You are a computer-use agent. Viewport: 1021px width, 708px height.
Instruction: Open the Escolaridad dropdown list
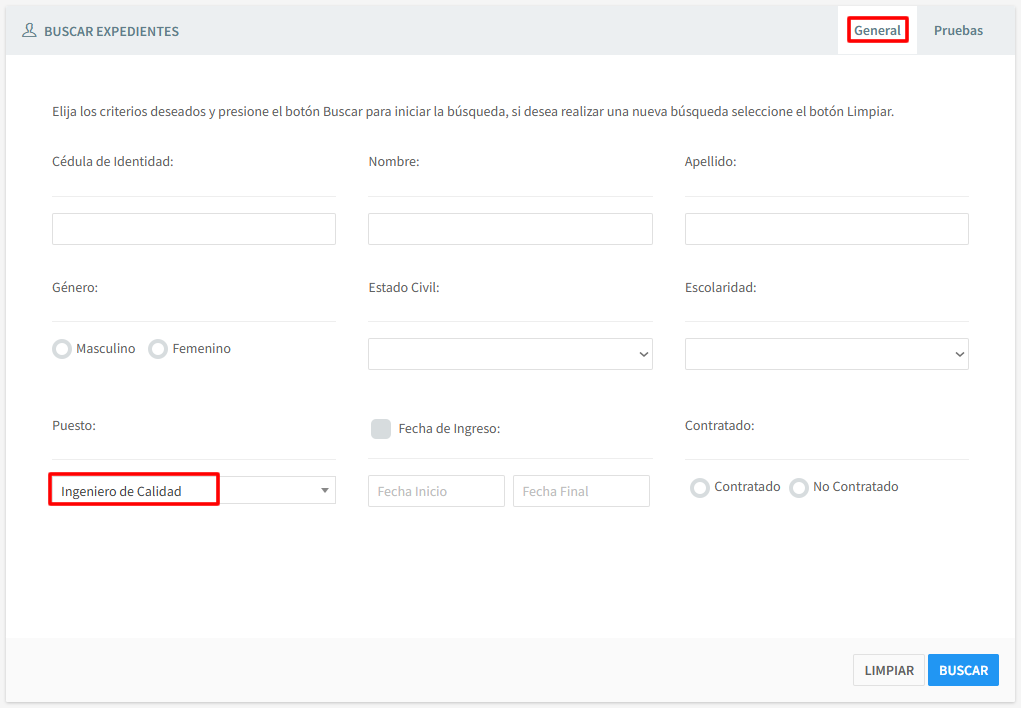[x=826, y=354]
